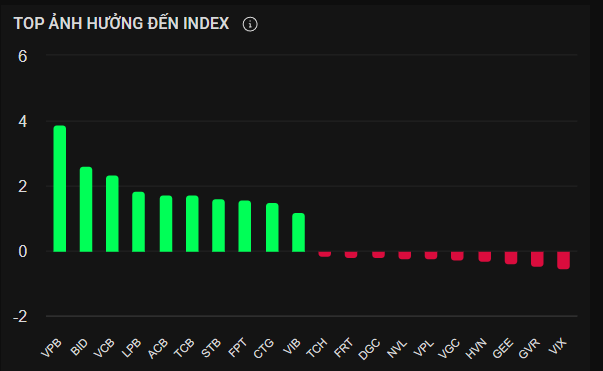Select the TCB green bar
603x371 pixels.
pos(192,224)
